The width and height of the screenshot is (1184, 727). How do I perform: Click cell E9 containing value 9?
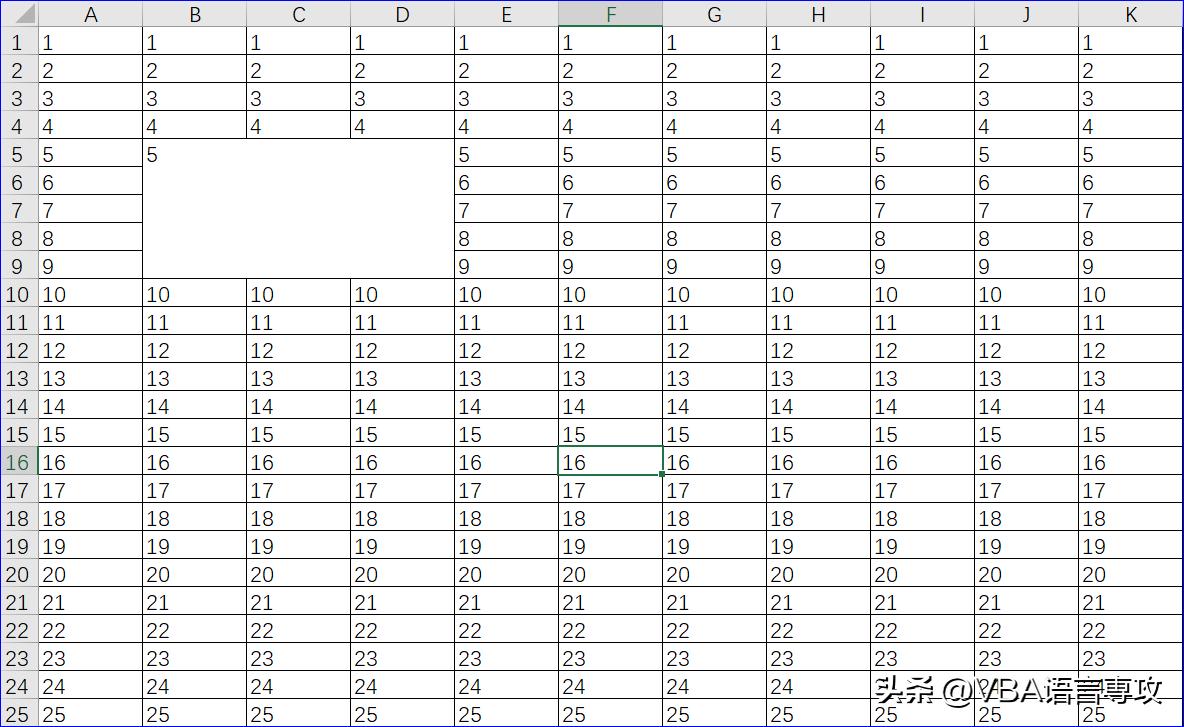(x=506, y=266)
